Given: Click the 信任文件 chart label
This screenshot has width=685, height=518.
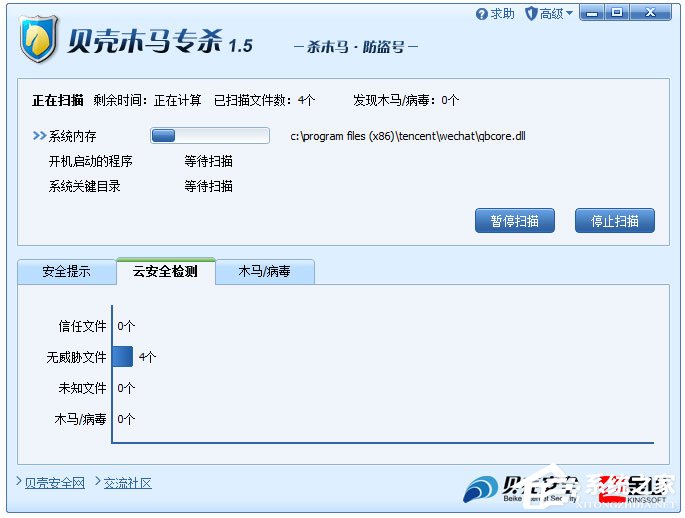Looking at the screenshot, I should [x=83, y=326].
